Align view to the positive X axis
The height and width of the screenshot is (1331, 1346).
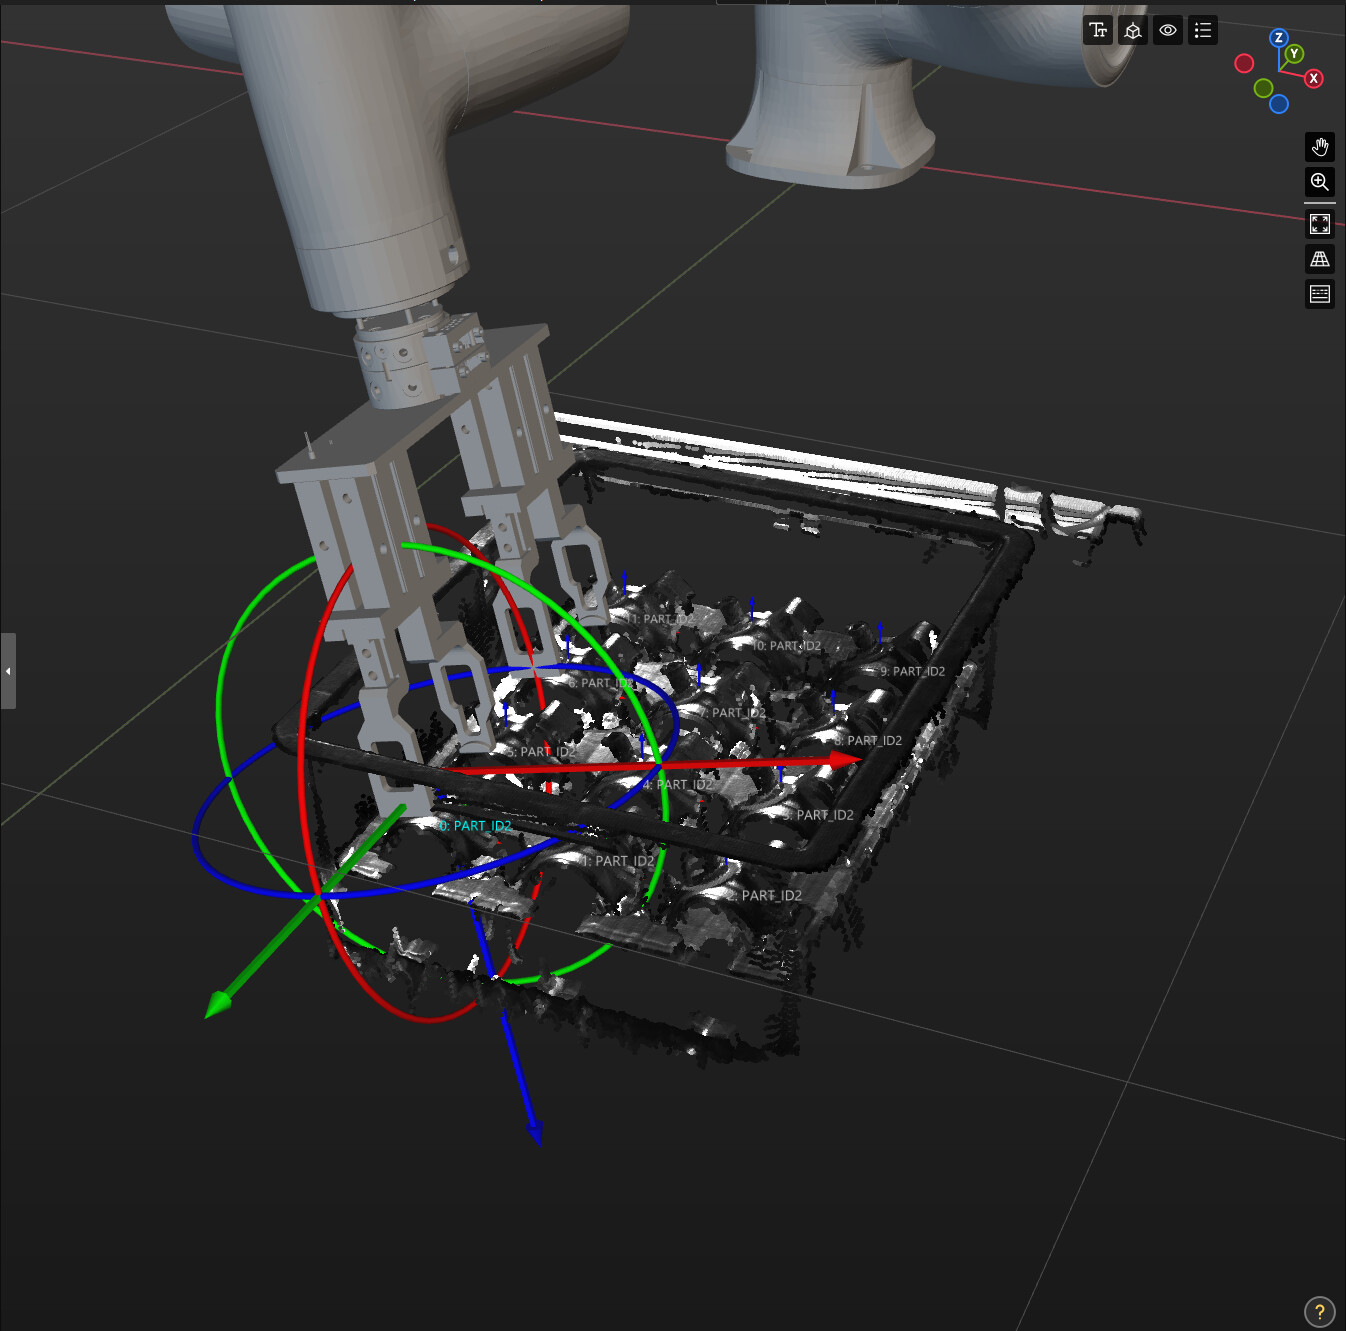coord(1313,78)
